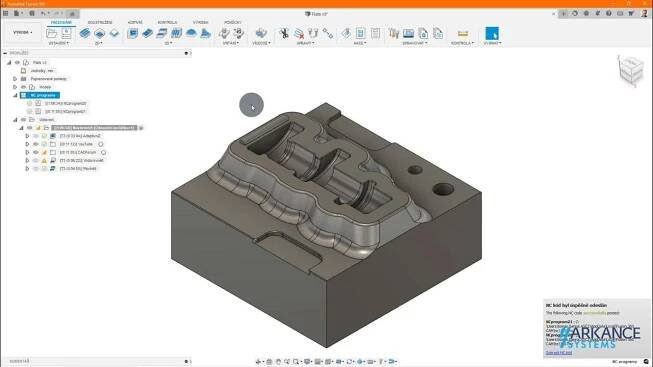Click the 3D pocket clearing icon
This screenshot has height=367, width=653.
point(147,33)
